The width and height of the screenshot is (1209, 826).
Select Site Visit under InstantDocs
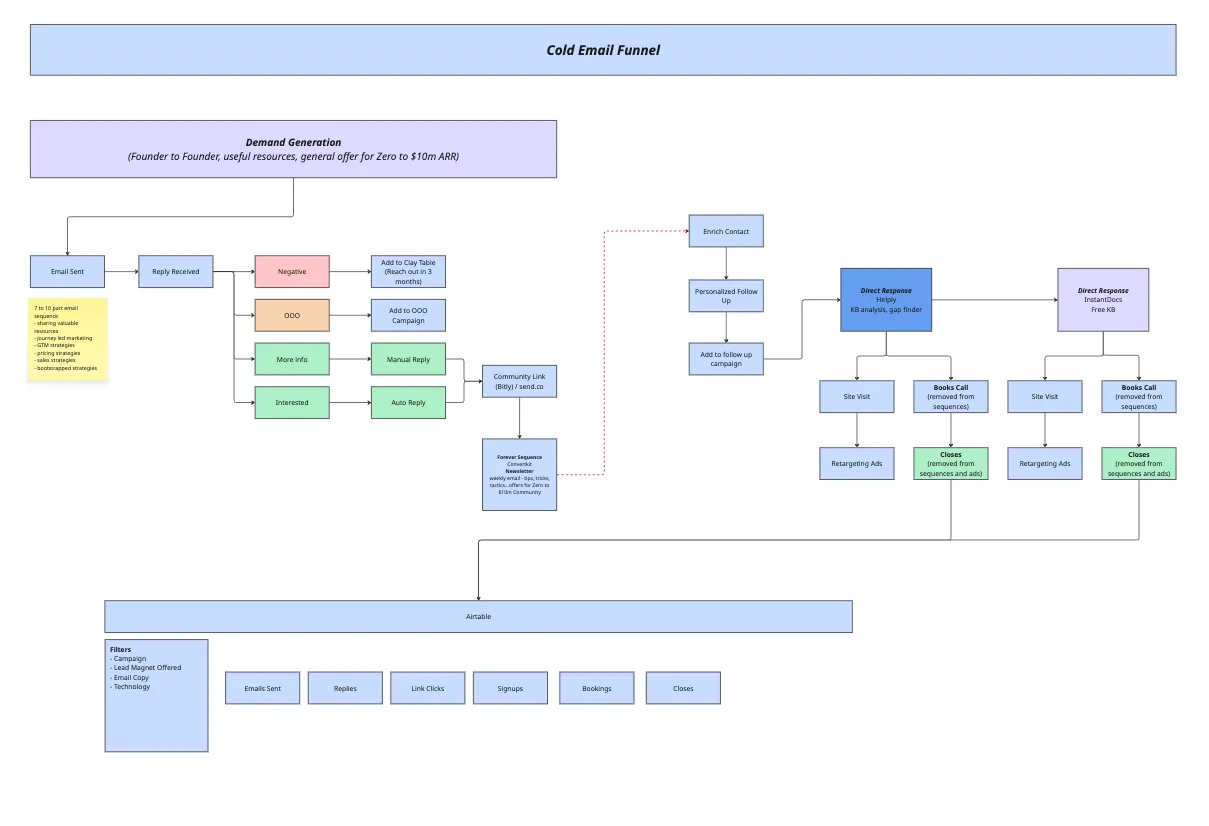click(1045, 396)
